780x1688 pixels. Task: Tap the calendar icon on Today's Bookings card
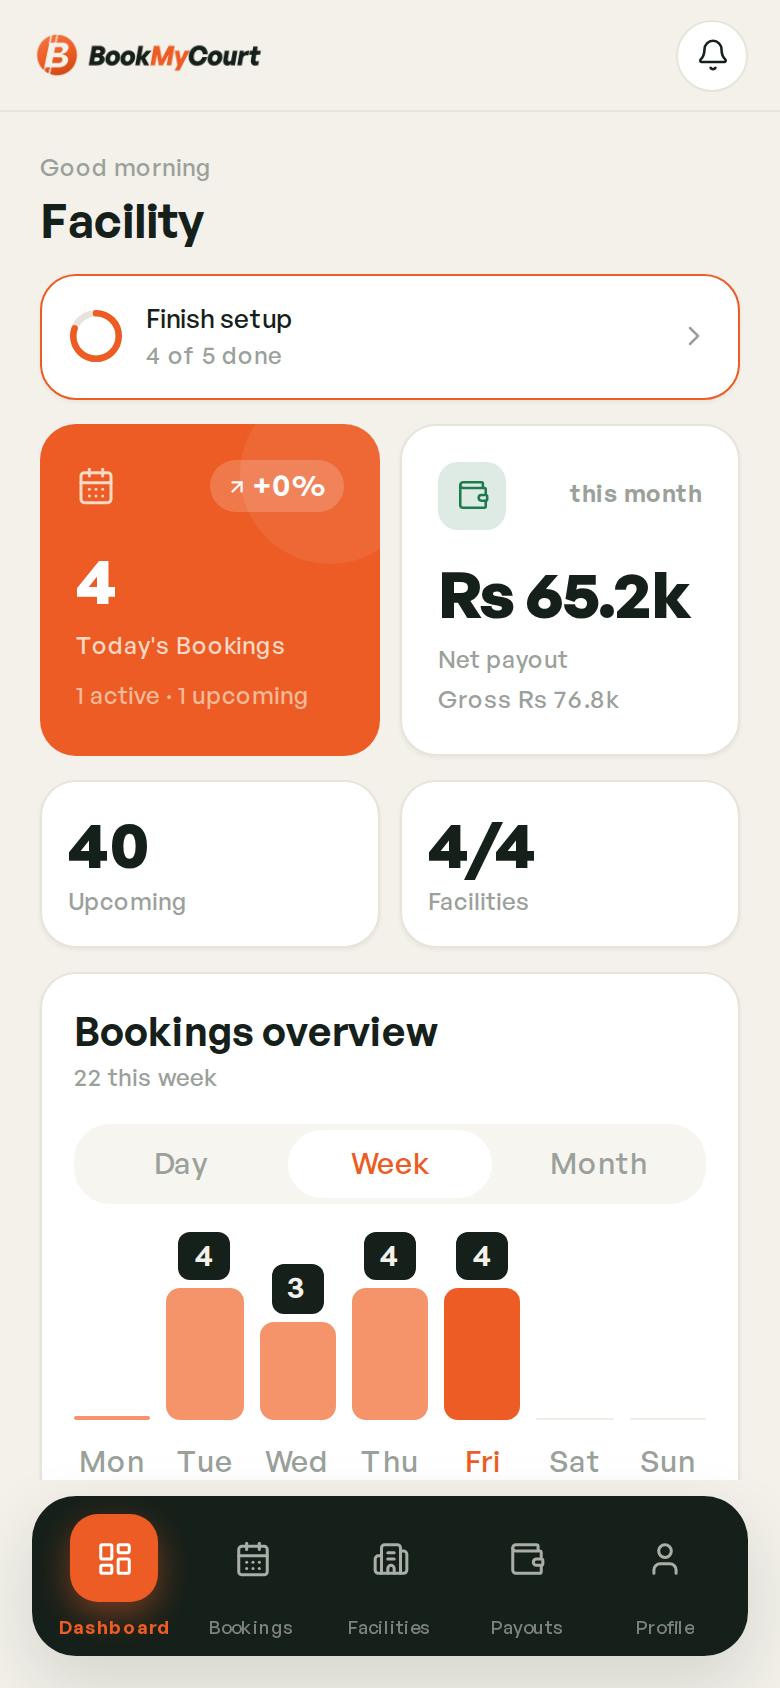[x=96, y=487]
